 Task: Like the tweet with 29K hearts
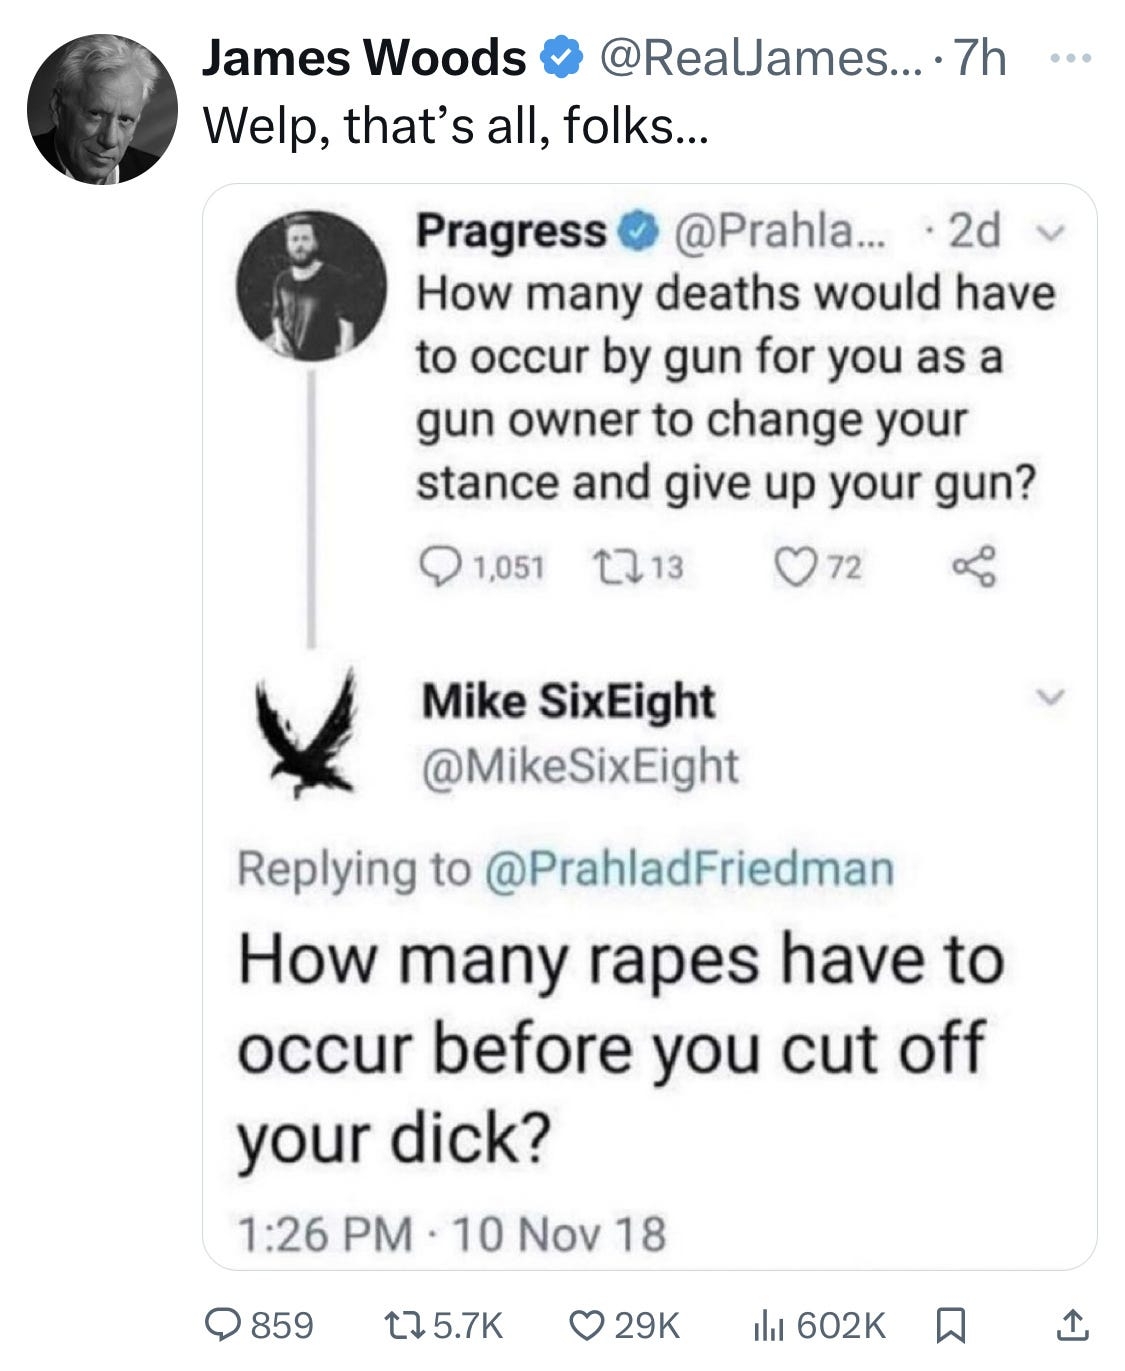[x=585, y=1325]
